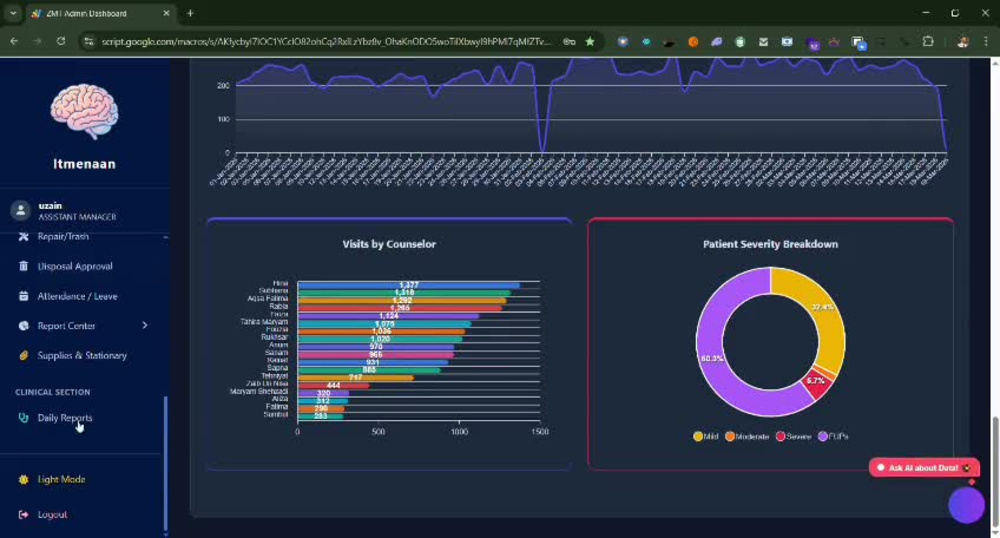
Task: Click the logout arrow icon
Action: (24, 514)
